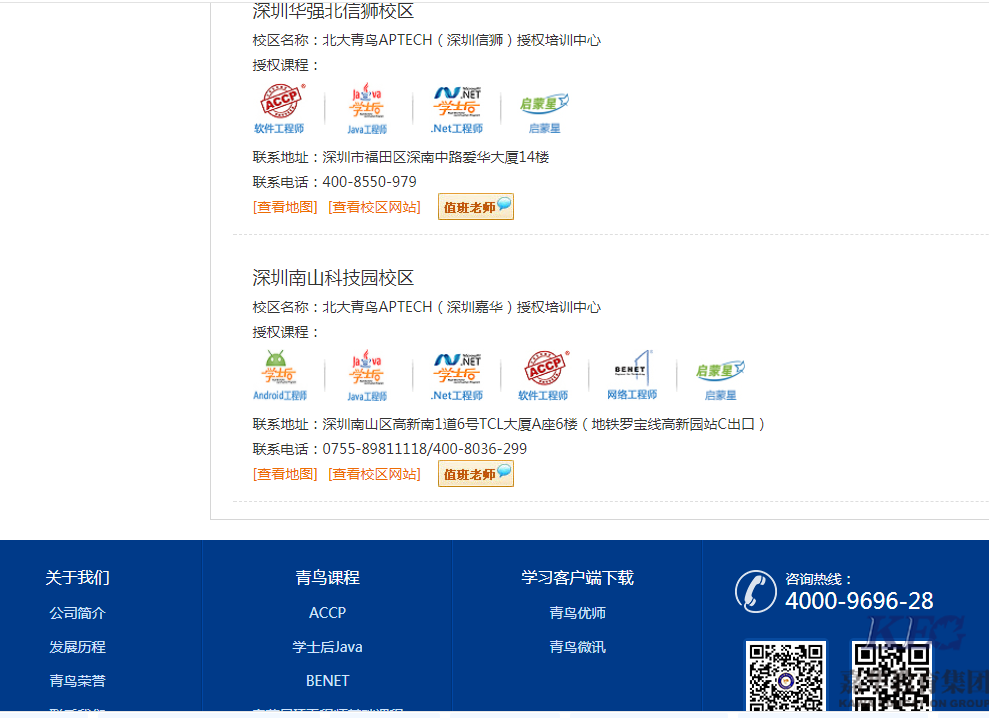989x718 pixels.
Task: Click hotline number 4000-9696-28
Action: click(859, 601)
